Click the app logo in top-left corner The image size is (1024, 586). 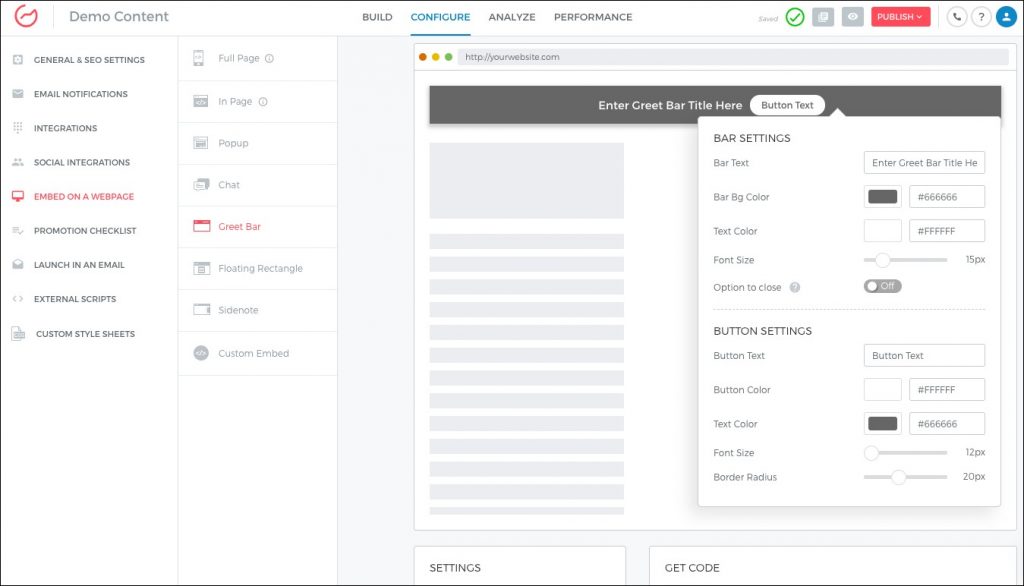point(26,17)
